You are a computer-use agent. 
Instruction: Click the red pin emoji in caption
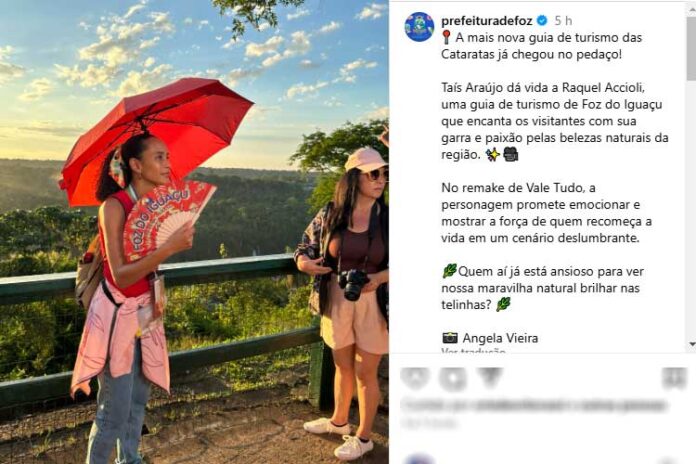[447, 38]
